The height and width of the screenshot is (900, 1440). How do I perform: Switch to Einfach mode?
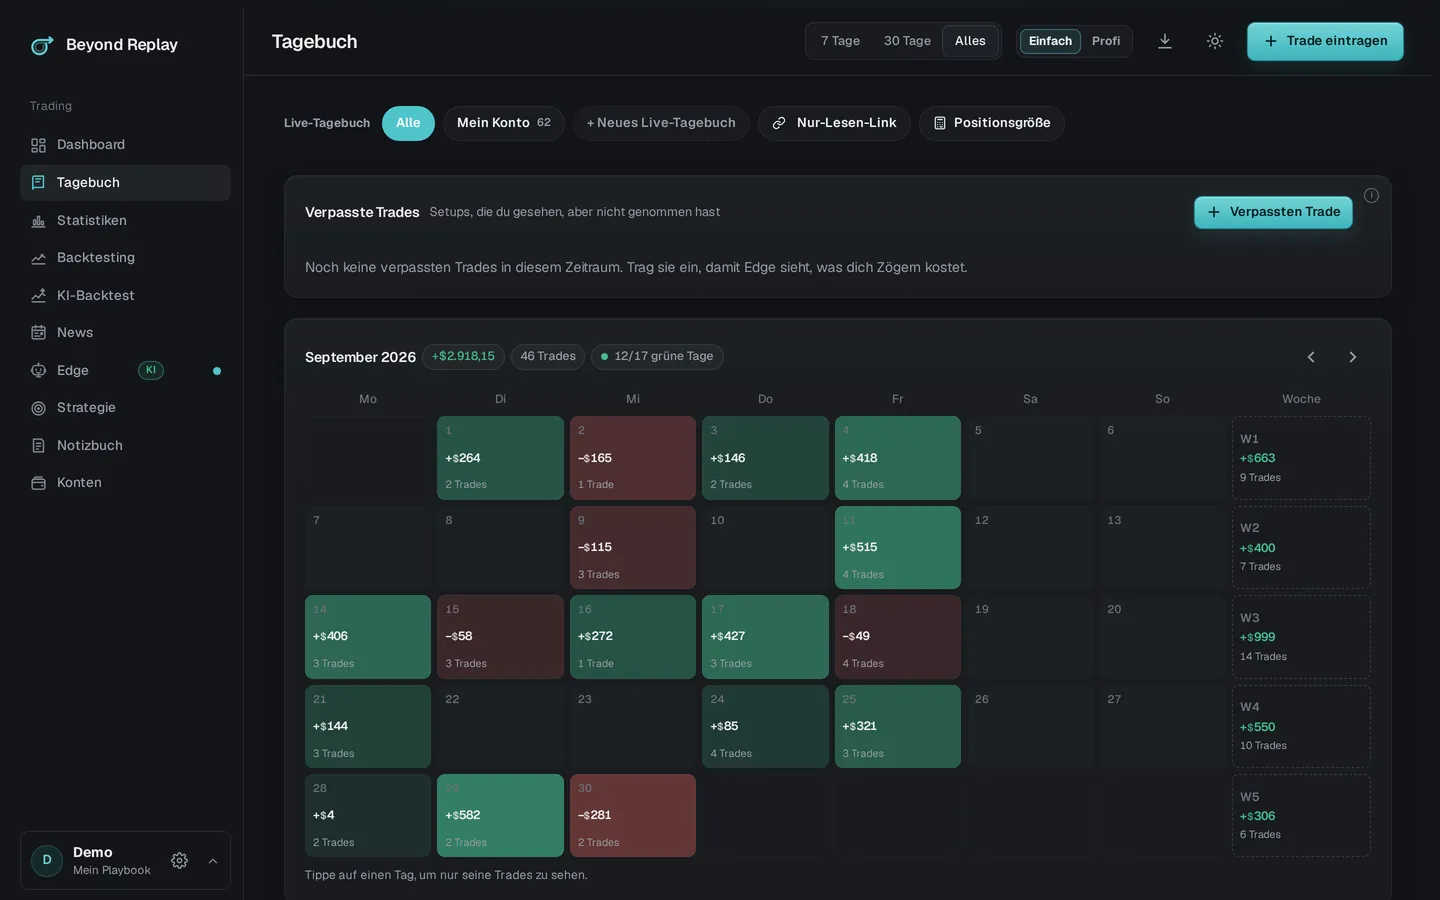(1050, 41)
